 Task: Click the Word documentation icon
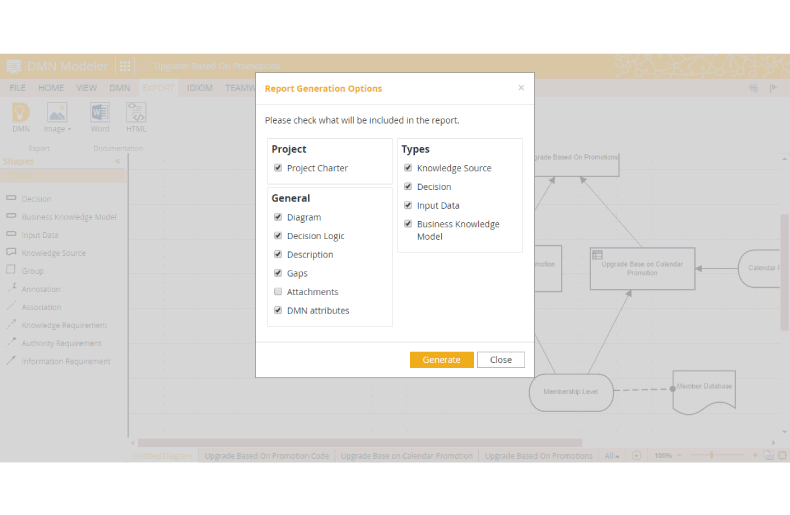[x=100, y=113]
